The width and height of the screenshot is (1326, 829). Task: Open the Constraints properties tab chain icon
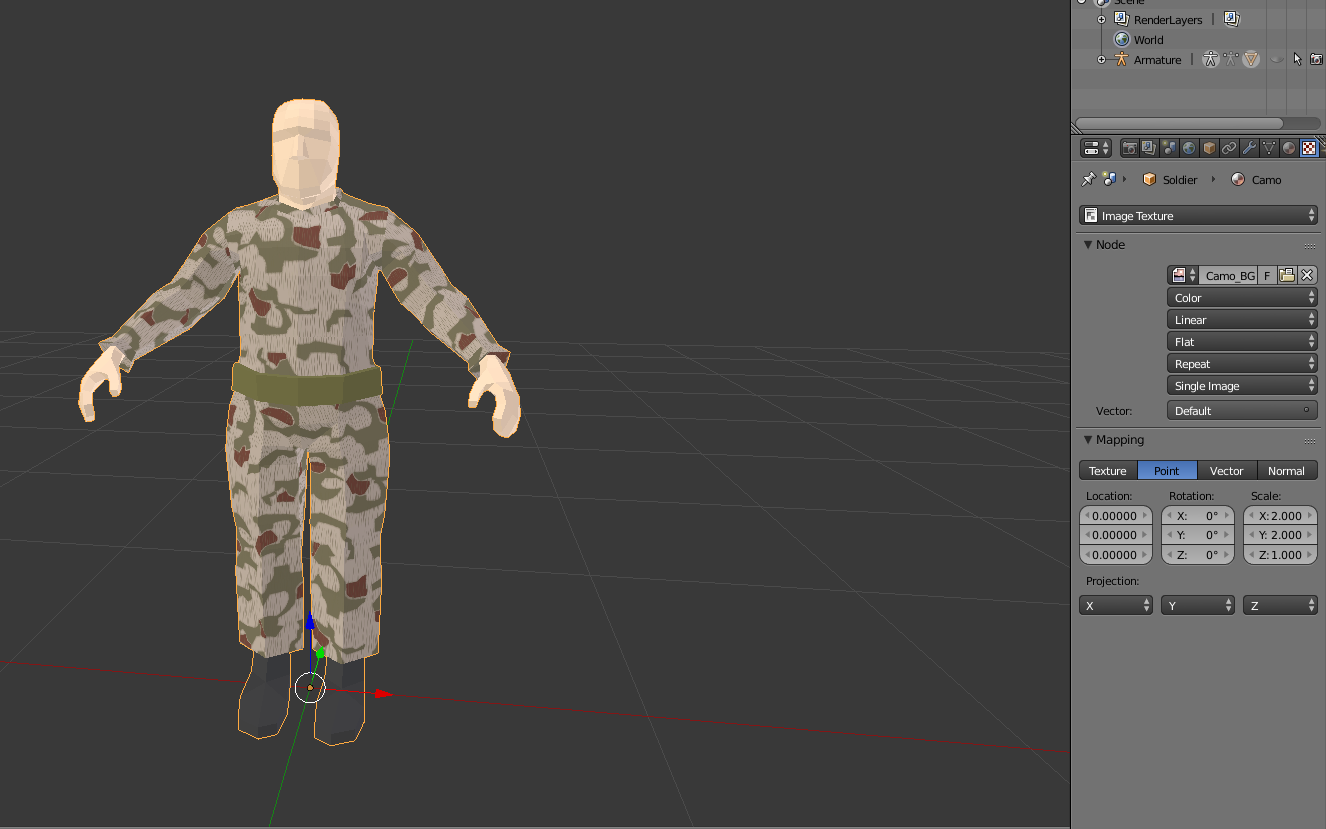[1229, 148]
